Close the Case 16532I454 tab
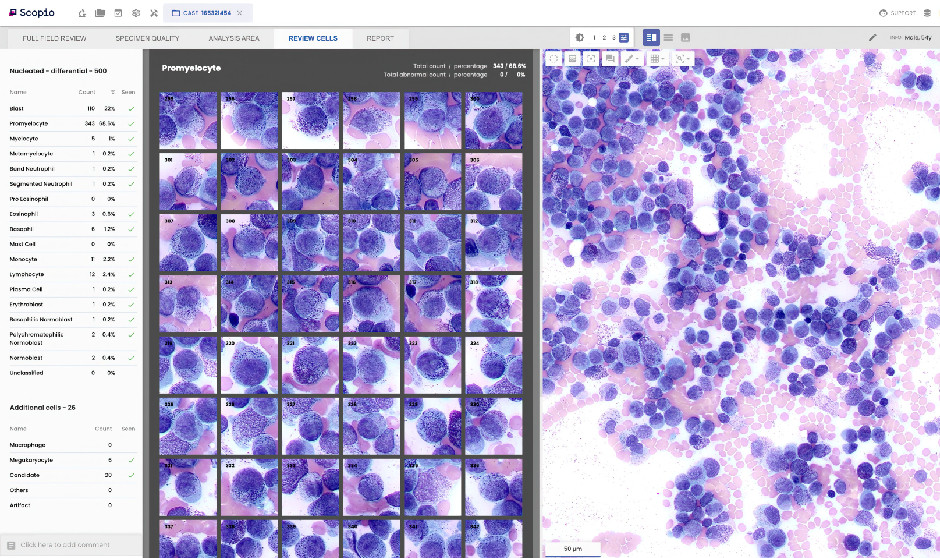This screenshot has height=558, width=940. pyautogui.click(x=239, y=13)
